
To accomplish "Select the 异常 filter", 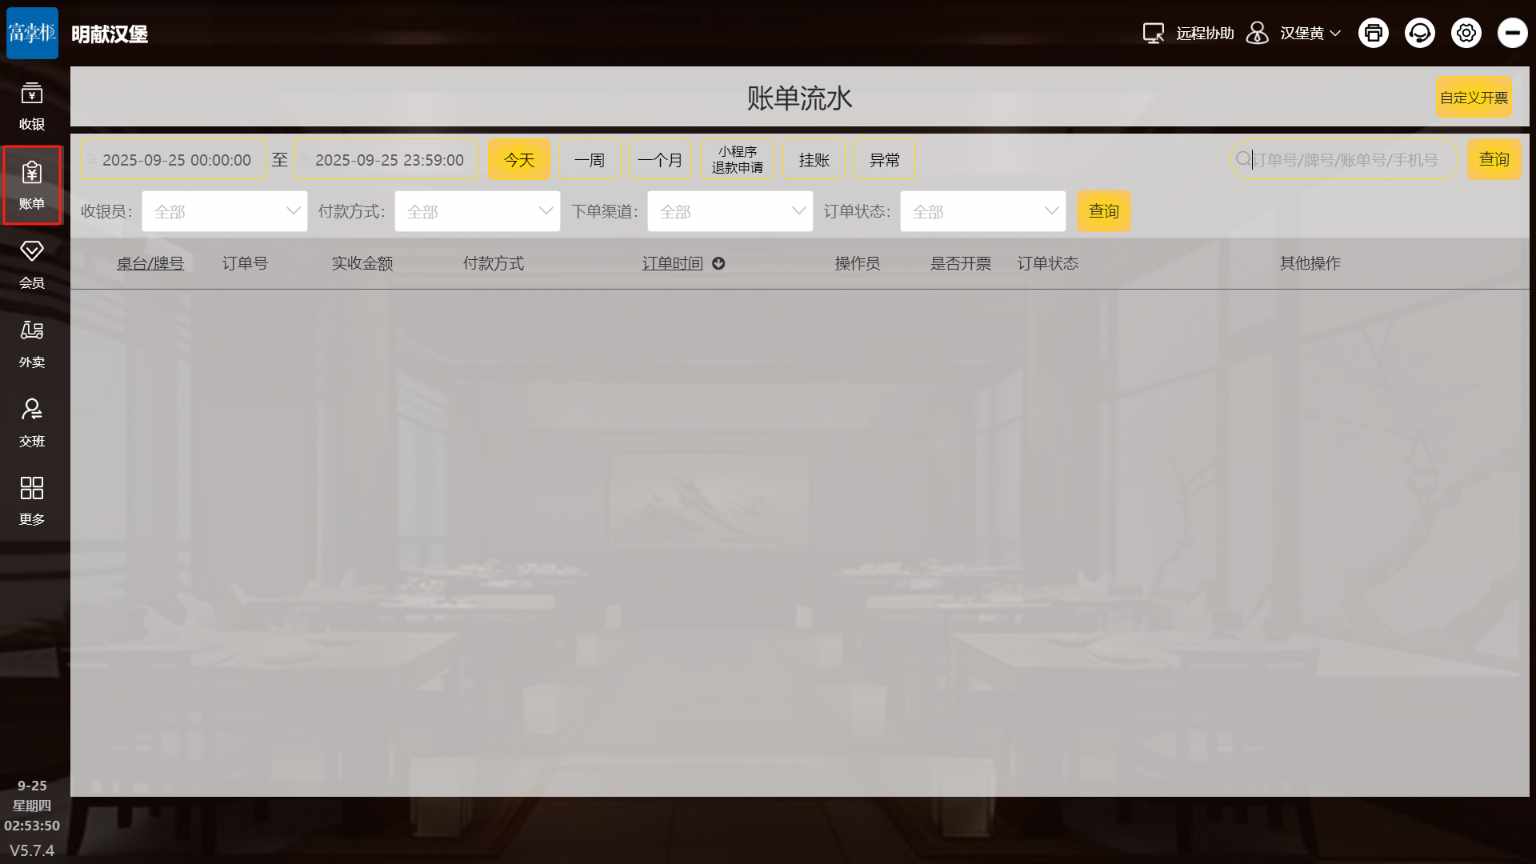I will (x=884, y=160).
